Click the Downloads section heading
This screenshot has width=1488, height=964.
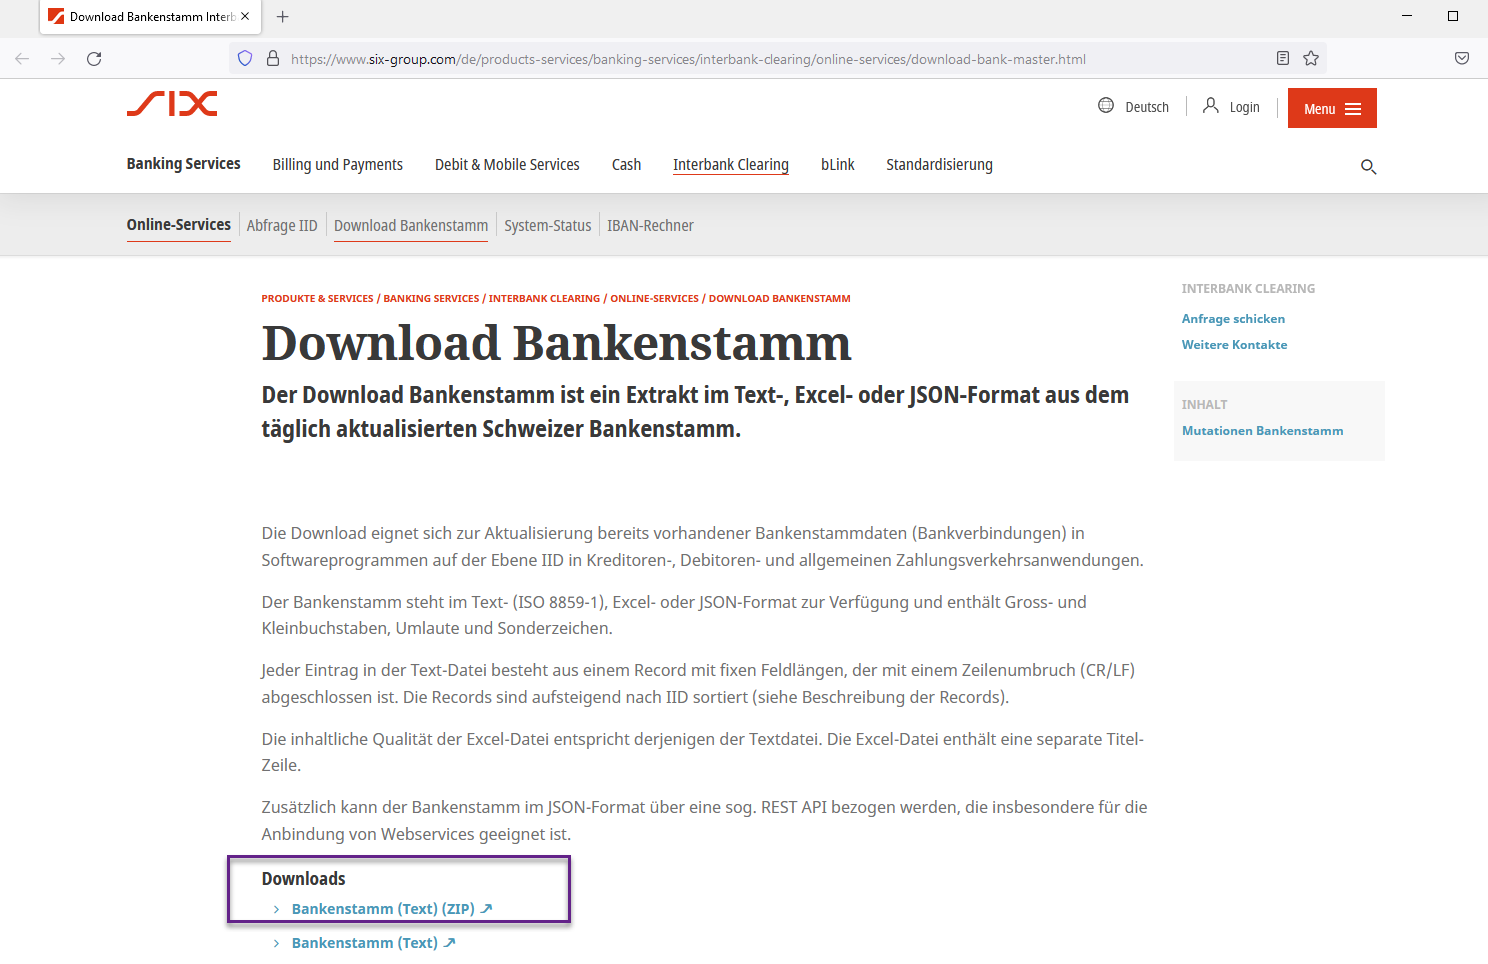pos(303,879)
